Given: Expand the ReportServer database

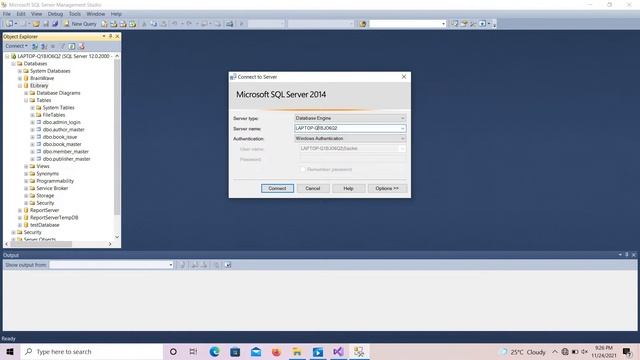Looking at the screenshot, I should coord(20,210).
